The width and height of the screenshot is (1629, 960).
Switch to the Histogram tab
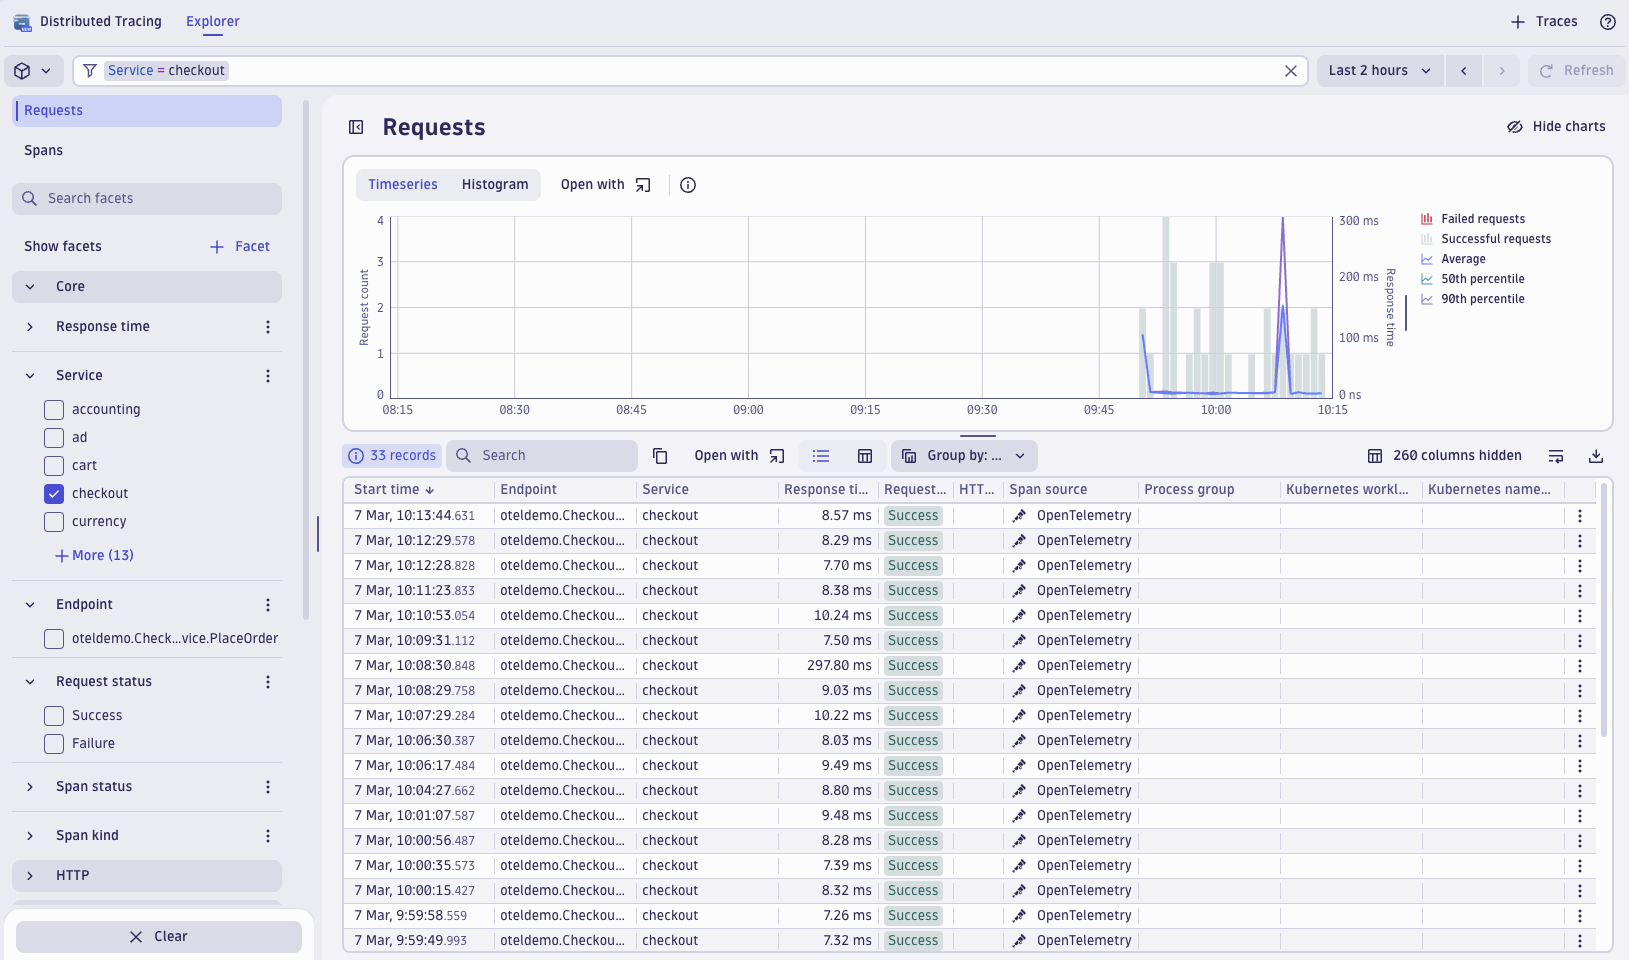pyautogui.click(x=494, y=184)
